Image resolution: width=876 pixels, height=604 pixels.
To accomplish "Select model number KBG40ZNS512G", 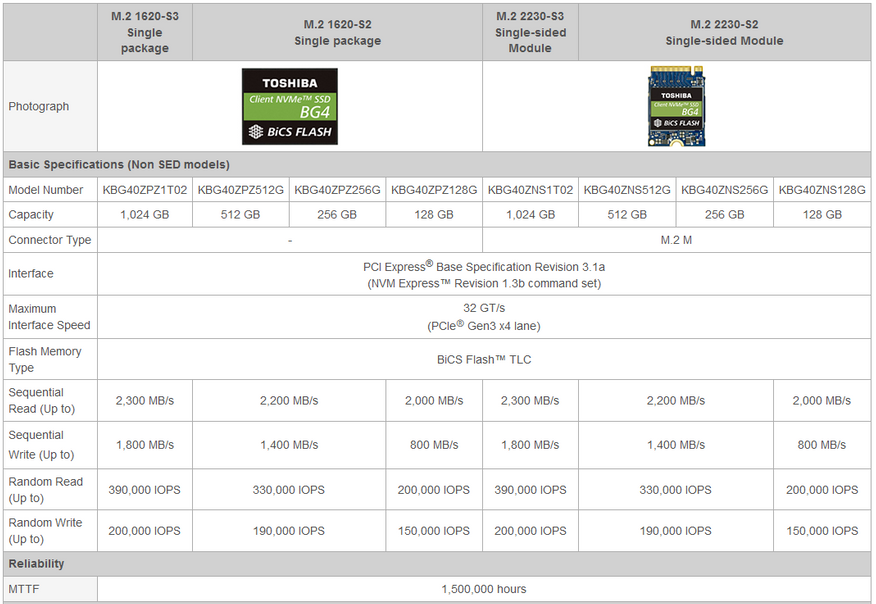I will coord(627,190).
